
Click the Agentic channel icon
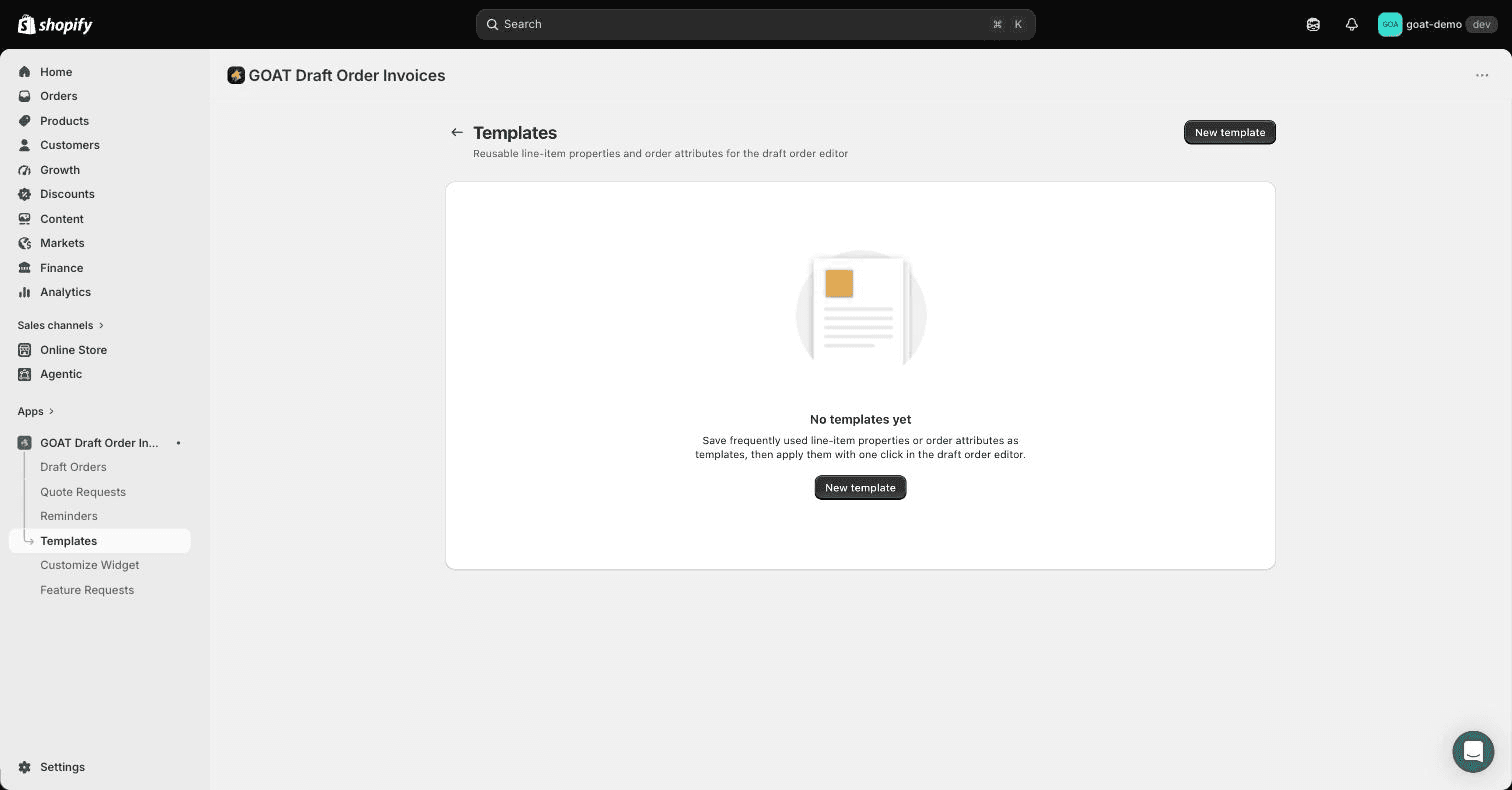[x=25, y=374]
